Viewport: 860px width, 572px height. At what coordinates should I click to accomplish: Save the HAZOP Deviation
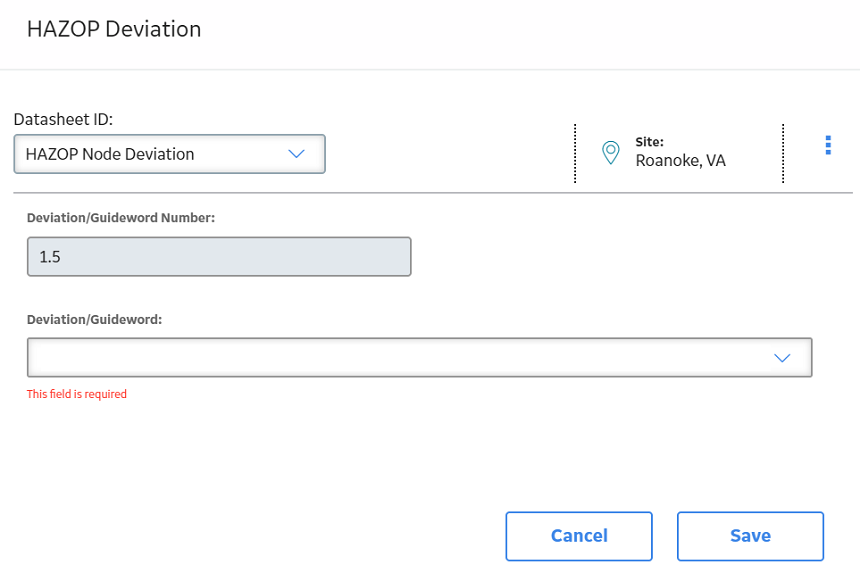click(x=750, y=536)
